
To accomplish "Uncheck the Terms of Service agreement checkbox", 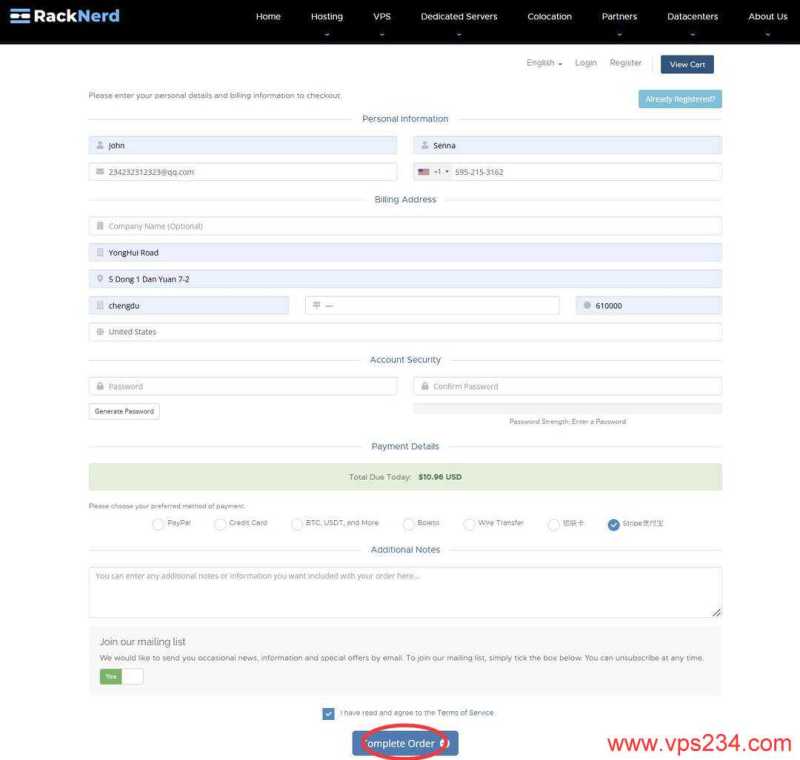I will click(x=329, y=714).
